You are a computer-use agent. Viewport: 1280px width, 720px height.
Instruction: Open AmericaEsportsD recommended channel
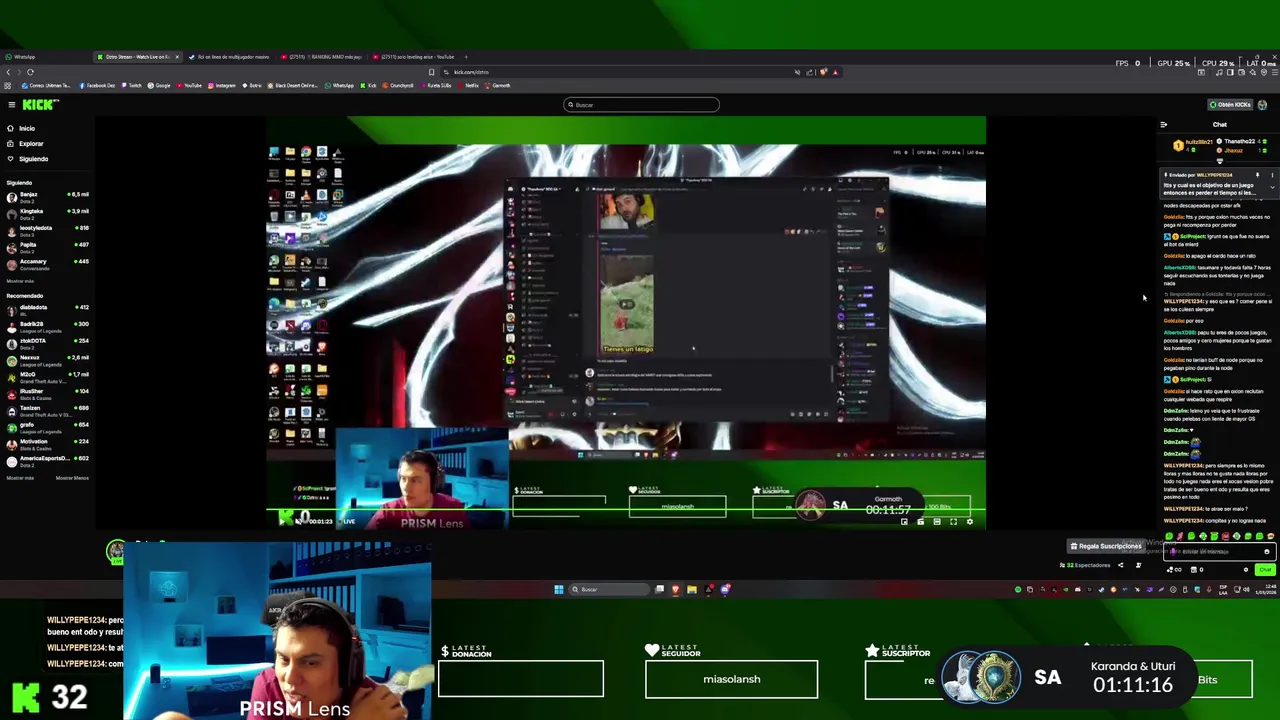click(47, 460)
